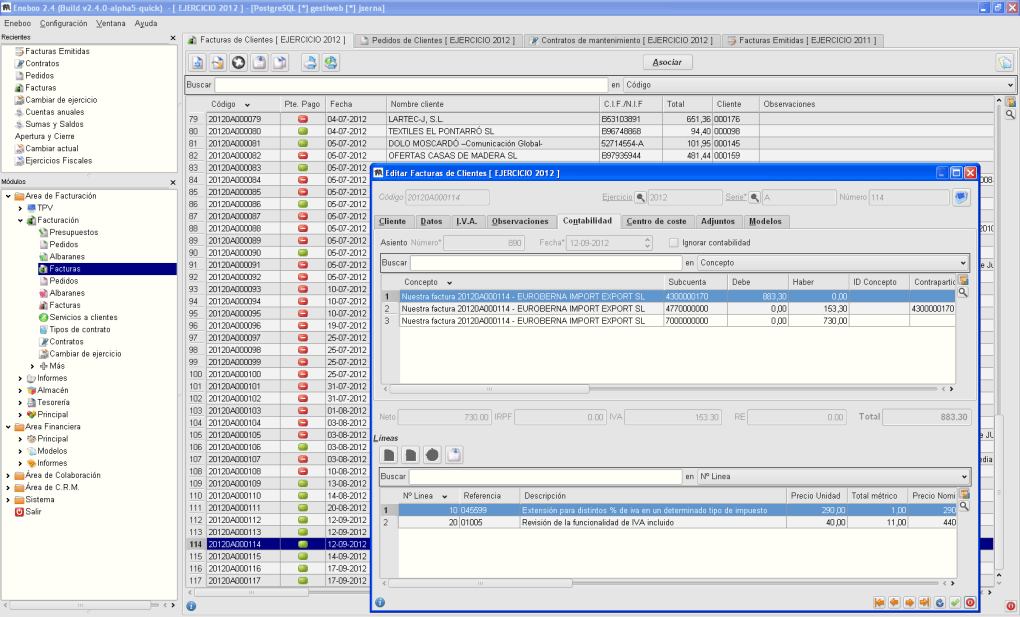Open the Salir item in the module tree
Image resolution: width=1020 pixels, height=617 pixels.
[33, 511]
